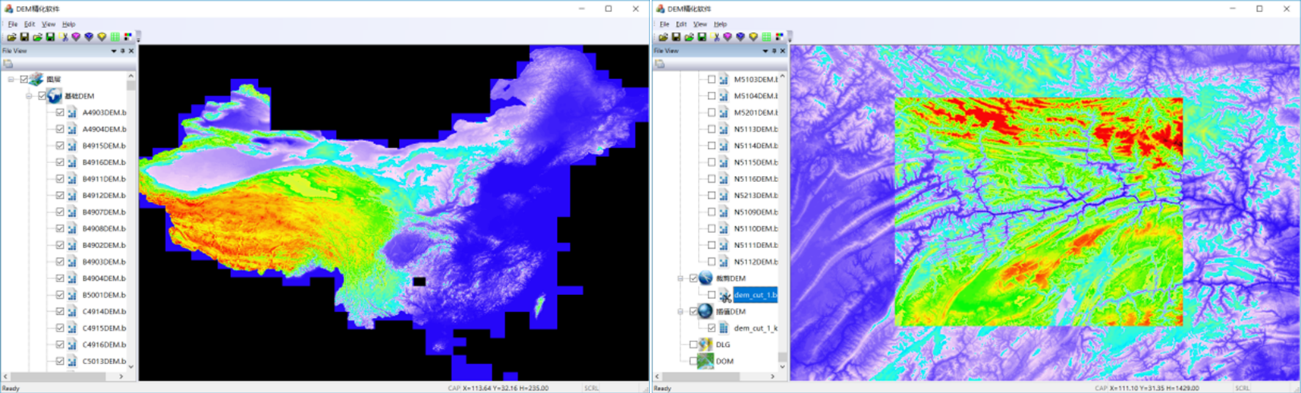The height and width of the screenshot is (393, 1301).
Task: Click the green save icon in right toolbar
Action: 702,37
